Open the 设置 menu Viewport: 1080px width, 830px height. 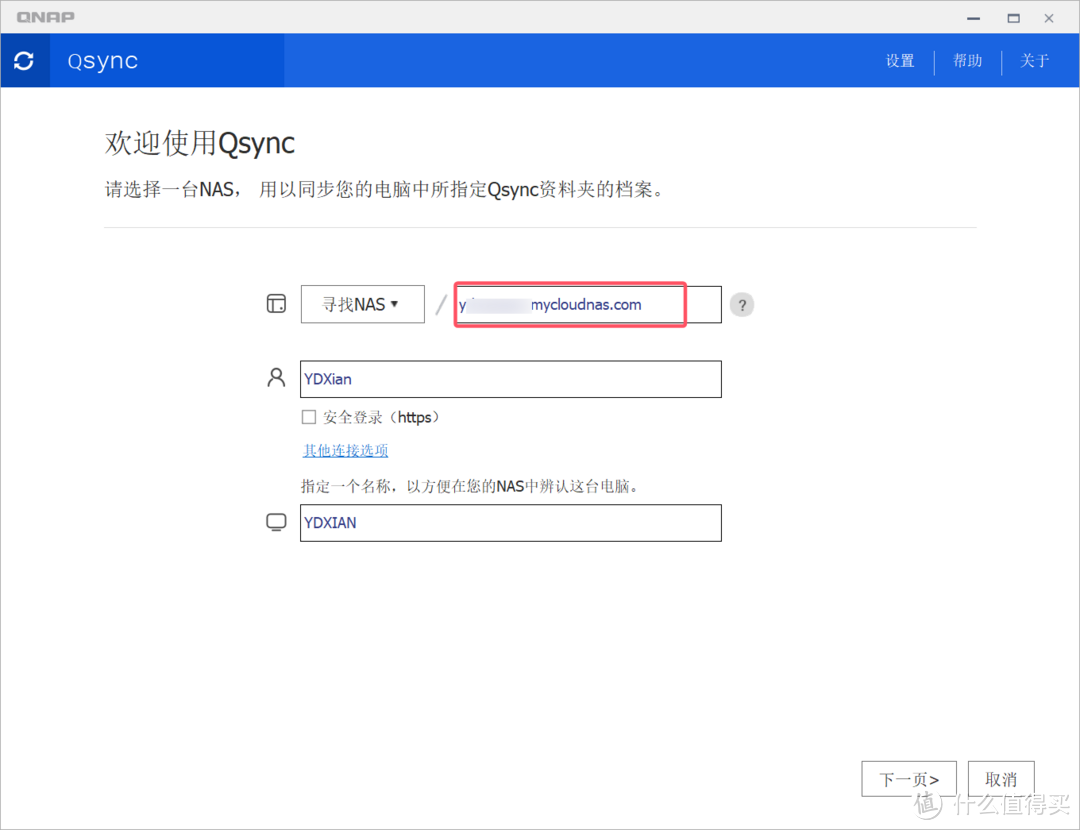(900, 61)
